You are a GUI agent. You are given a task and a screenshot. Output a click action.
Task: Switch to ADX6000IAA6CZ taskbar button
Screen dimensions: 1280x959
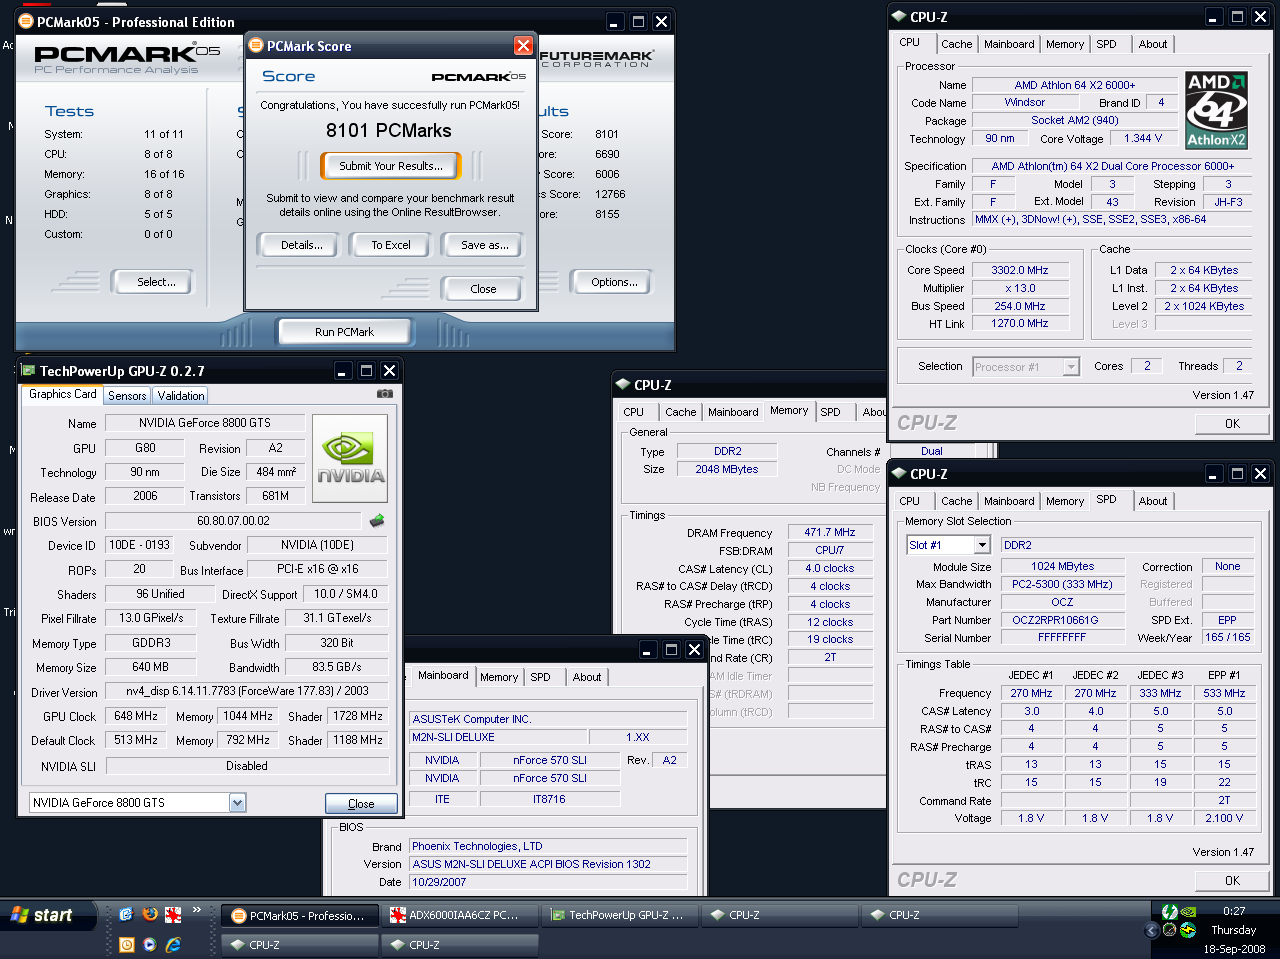pyautogui.click(x=460, y=915)
